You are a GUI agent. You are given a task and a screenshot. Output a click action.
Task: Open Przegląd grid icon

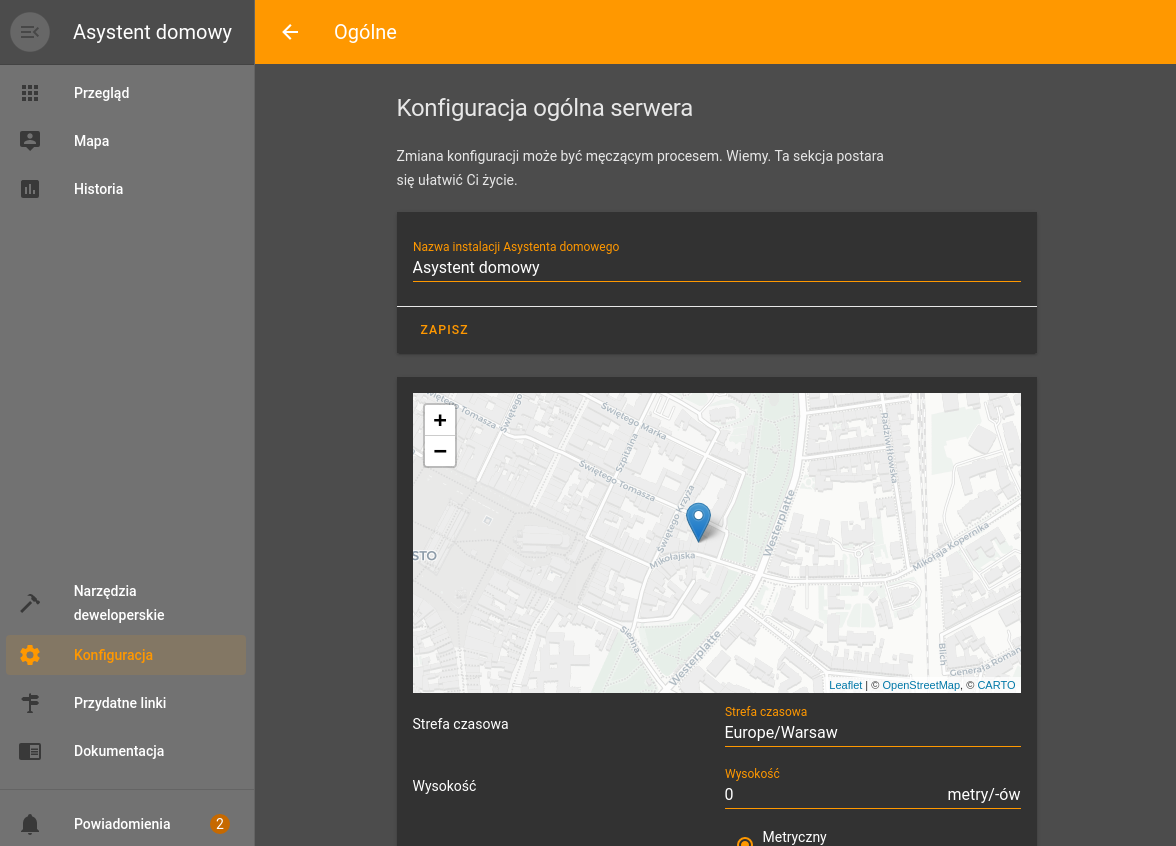click(x=30, y=93)
